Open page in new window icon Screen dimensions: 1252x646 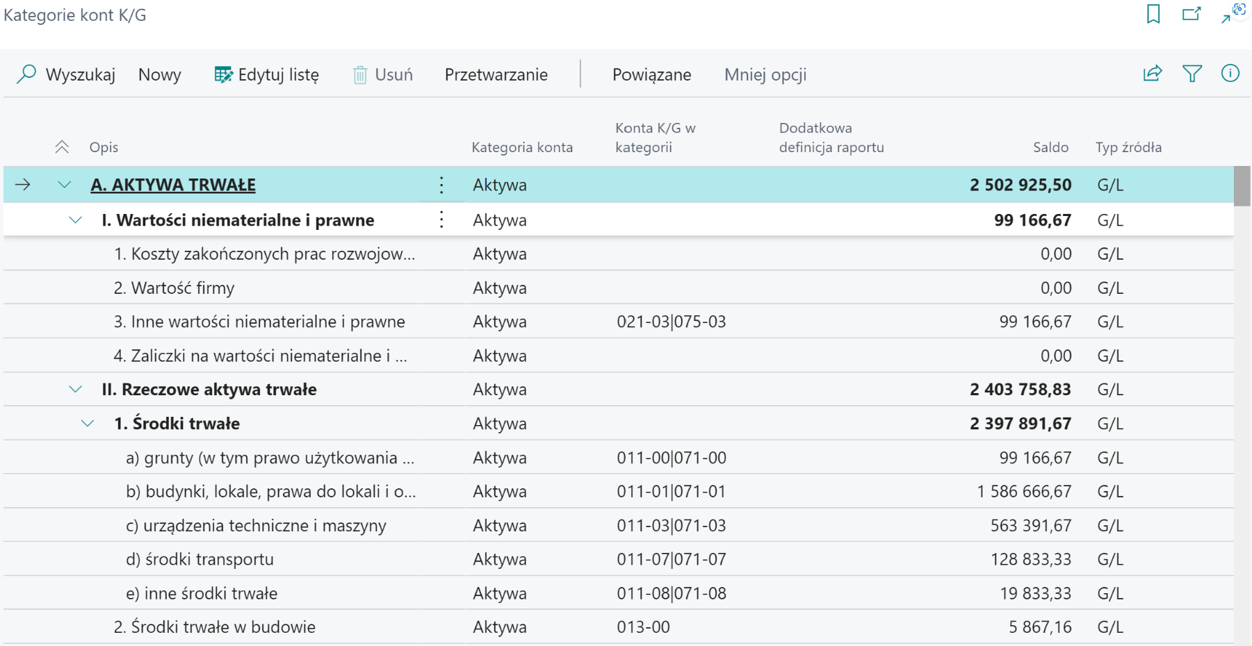point(1191,14)
